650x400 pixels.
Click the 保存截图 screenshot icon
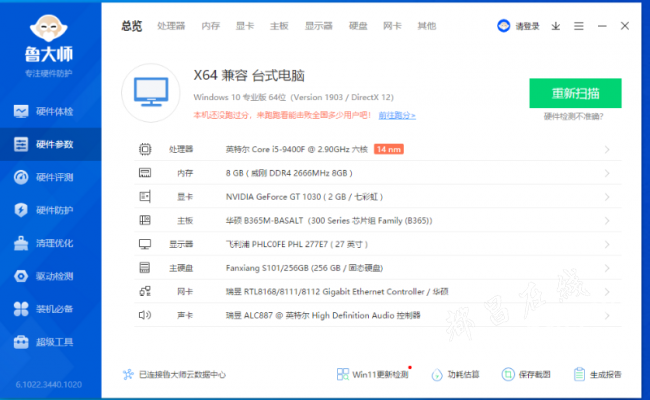pos(507,374)
